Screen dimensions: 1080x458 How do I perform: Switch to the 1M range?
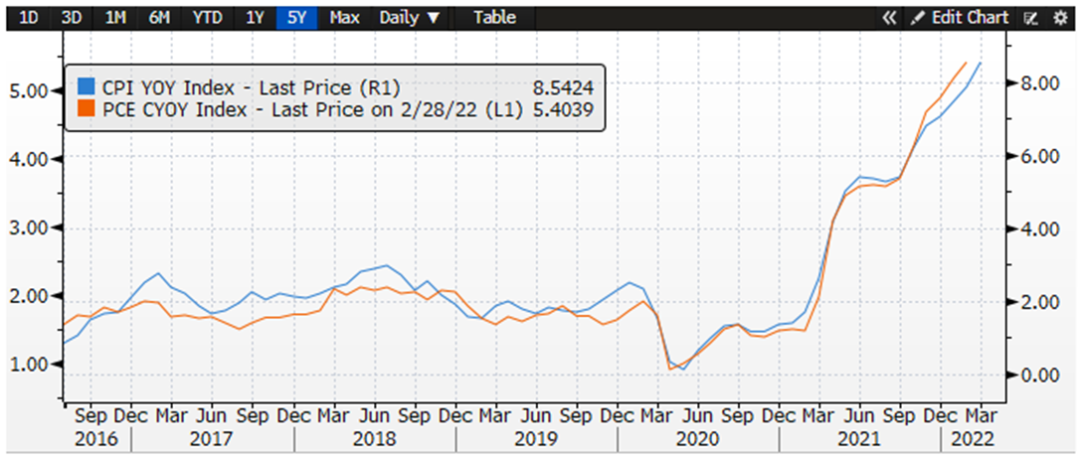(x=115, y=18)
